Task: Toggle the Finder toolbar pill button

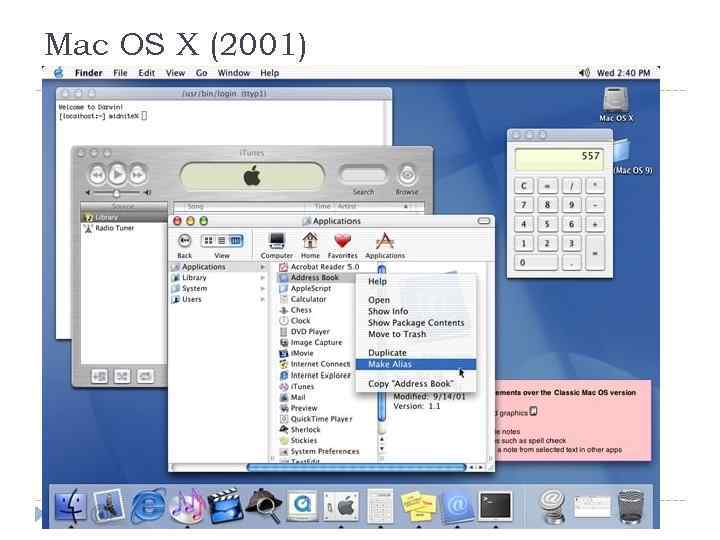Action: click(484, 221)
